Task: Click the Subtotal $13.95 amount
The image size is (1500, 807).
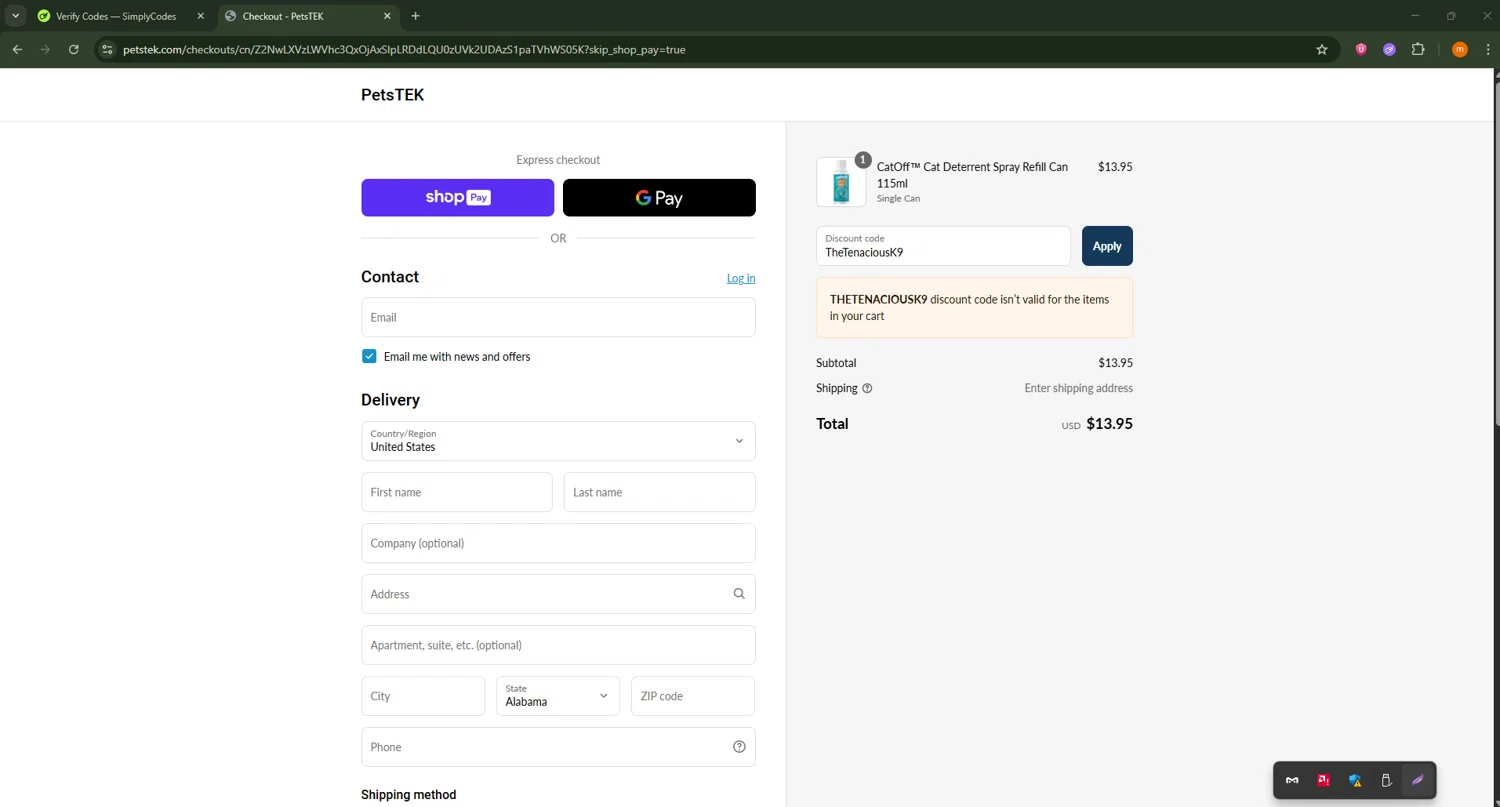Action: point(1115,363)
